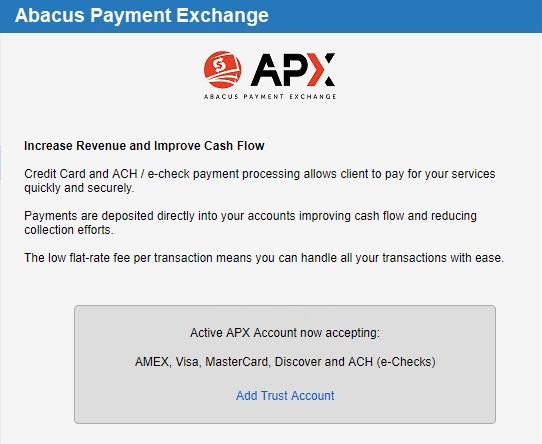Image resolution: width=542 pixels, height=444 pixels.
Task: Click the faint hidden text atop the gray box
Action: (272, 313)
